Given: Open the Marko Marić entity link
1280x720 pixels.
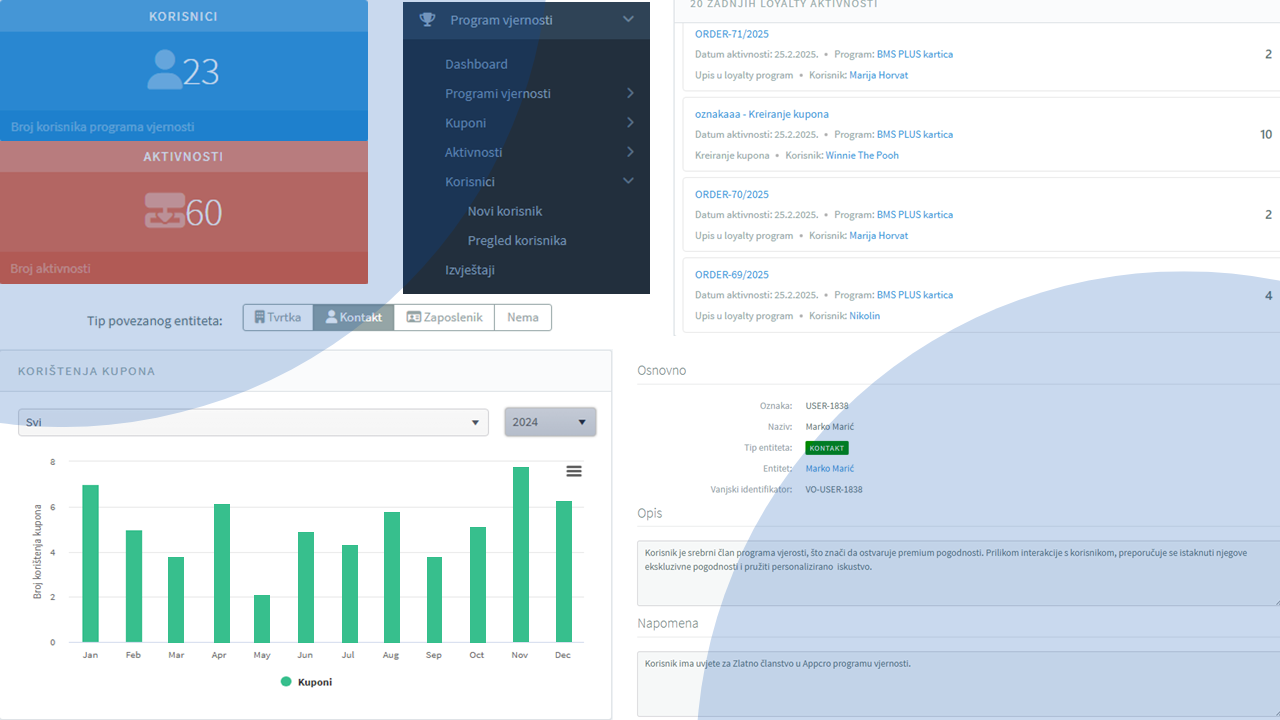Looking at the screenshot, I should (830, 469).
